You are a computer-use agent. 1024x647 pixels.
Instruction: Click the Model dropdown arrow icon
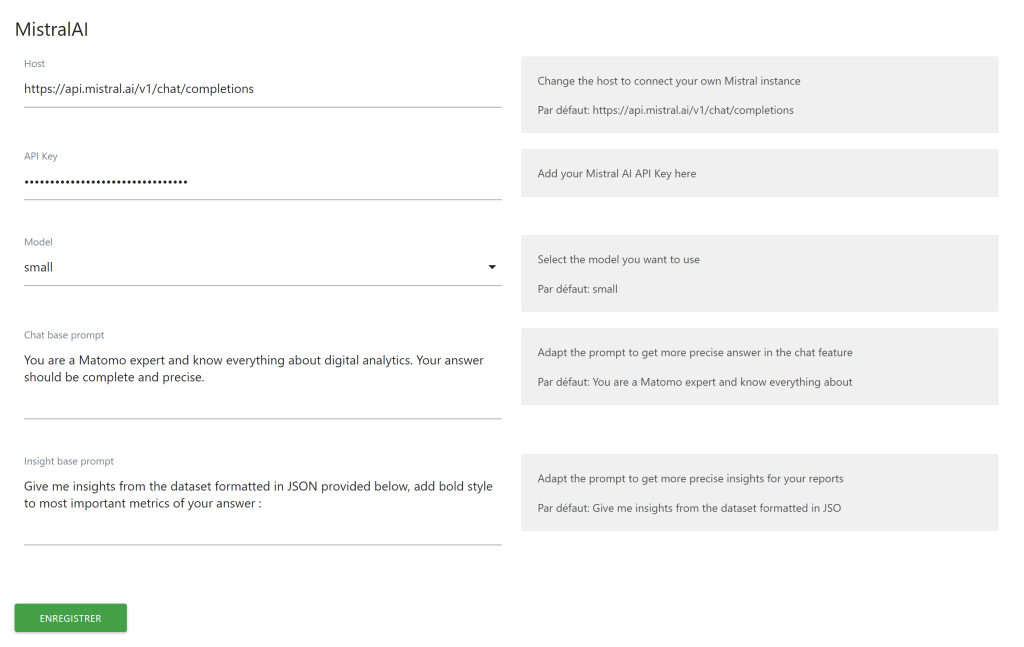[492, 267]
